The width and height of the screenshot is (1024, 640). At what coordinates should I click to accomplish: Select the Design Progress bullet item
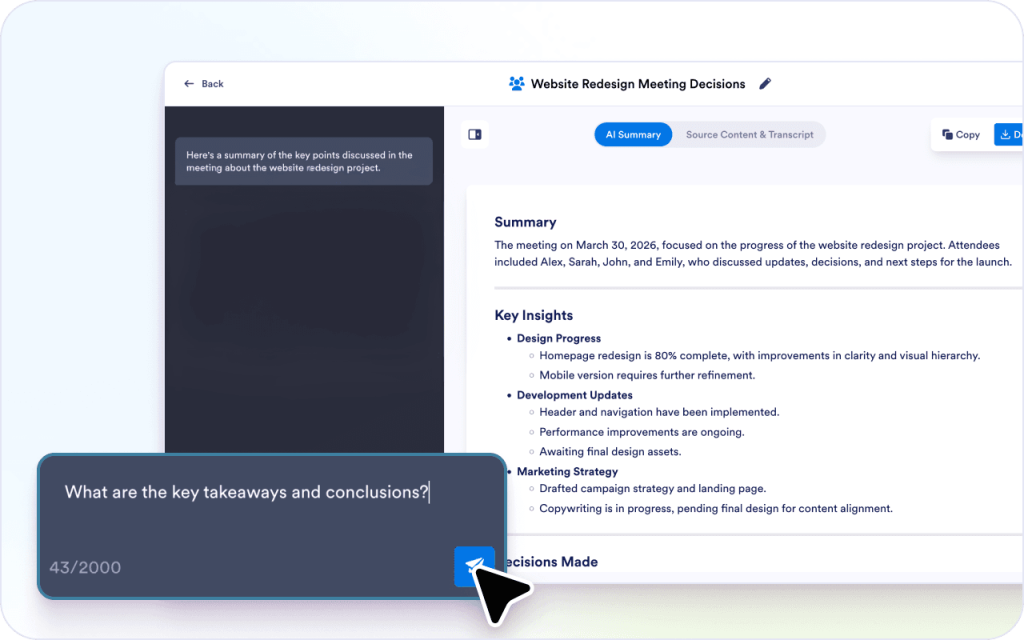point(558,338)
